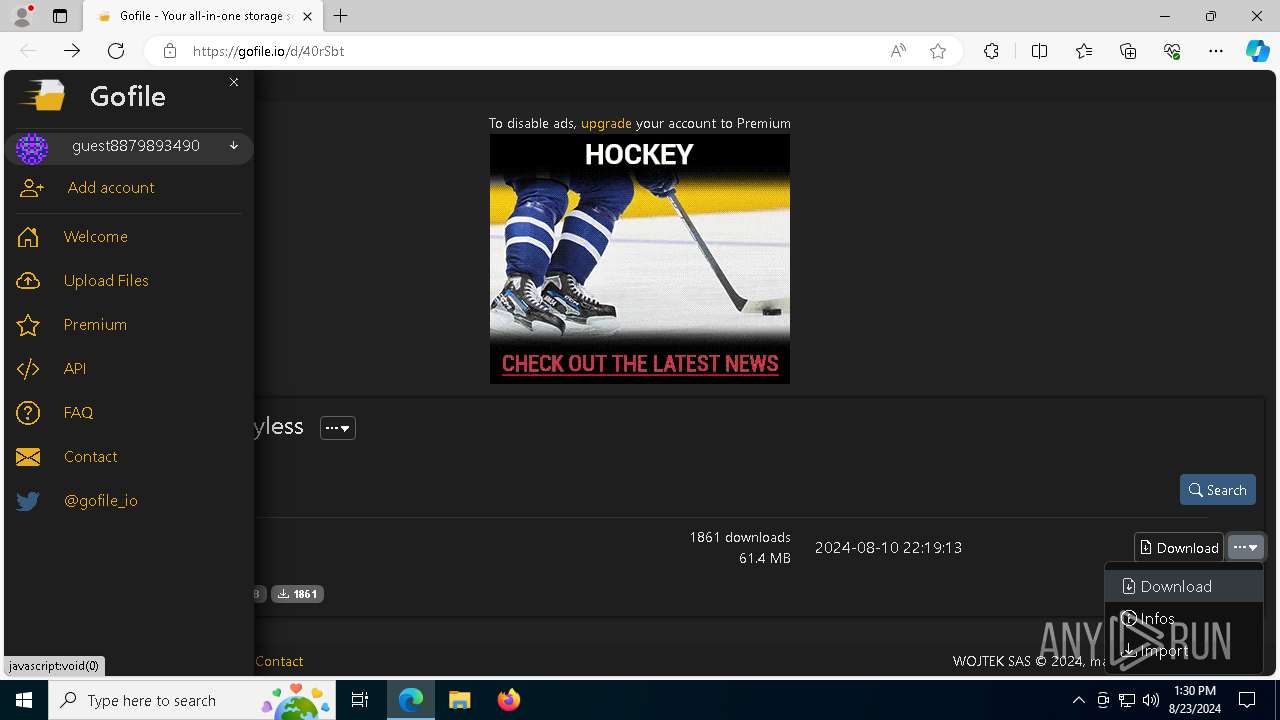1280x720 pixels.
Task: Click the taskbar search box
Action: (194, 700)
